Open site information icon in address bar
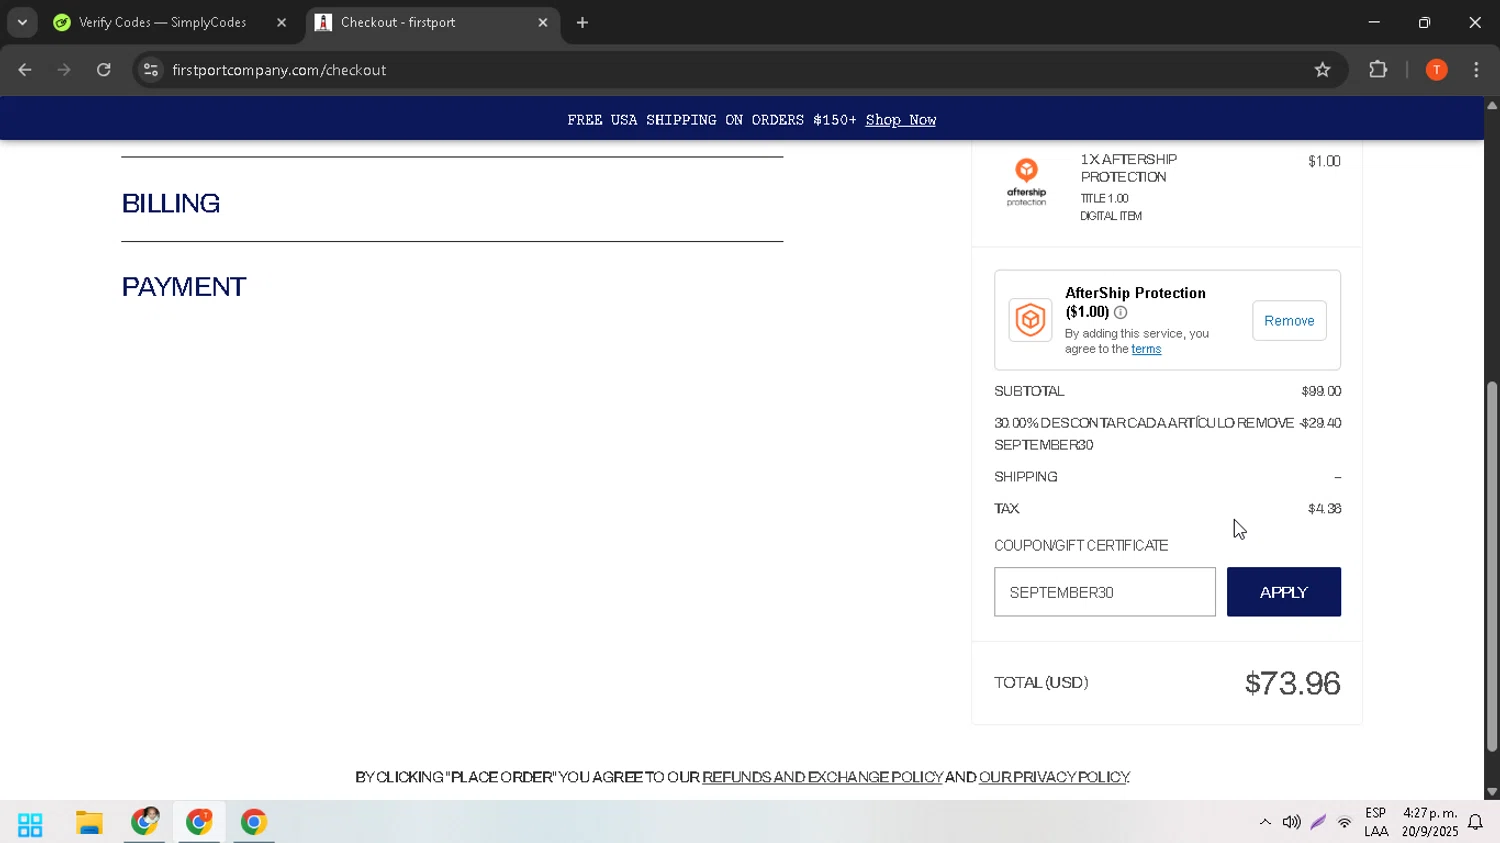This screenshot has height=843, width=1500. [151, 70]
